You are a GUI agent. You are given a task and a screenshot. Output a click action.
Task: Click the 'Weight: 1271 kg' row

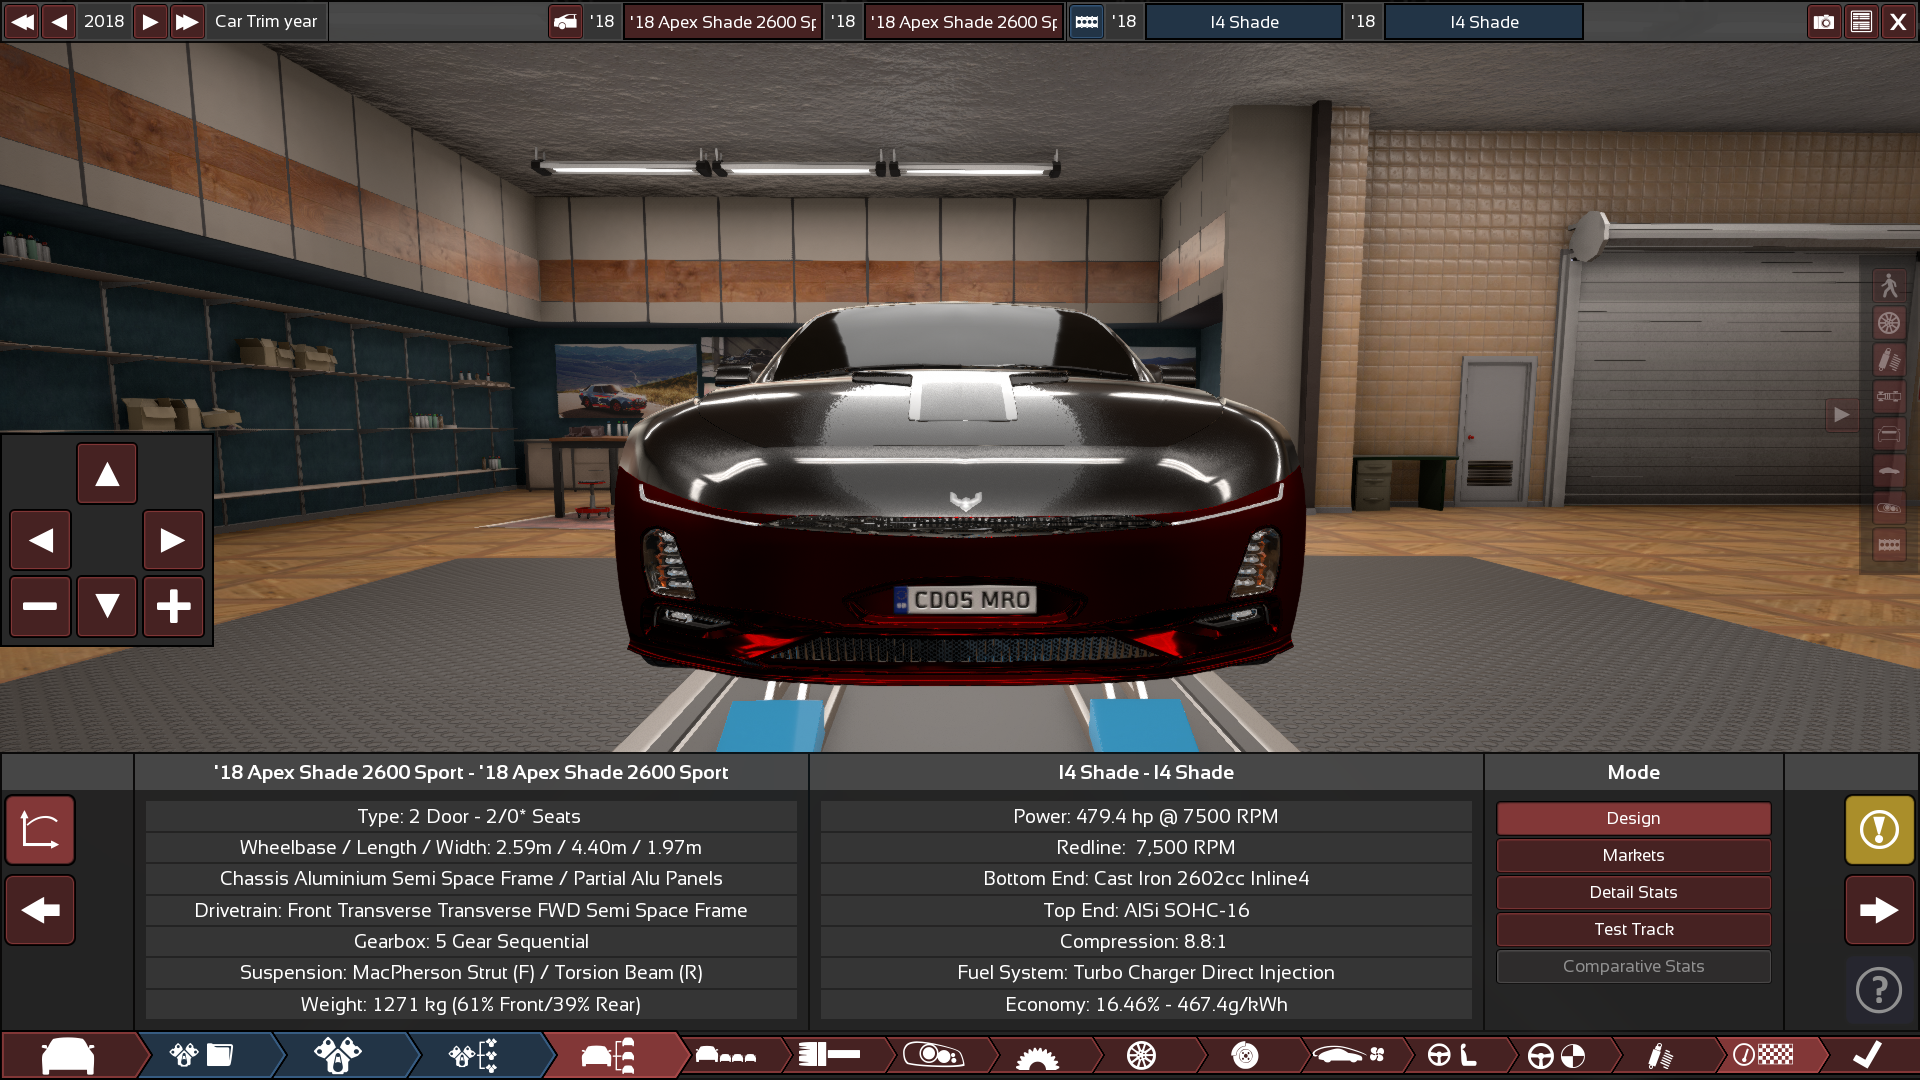pos(471,1004)
